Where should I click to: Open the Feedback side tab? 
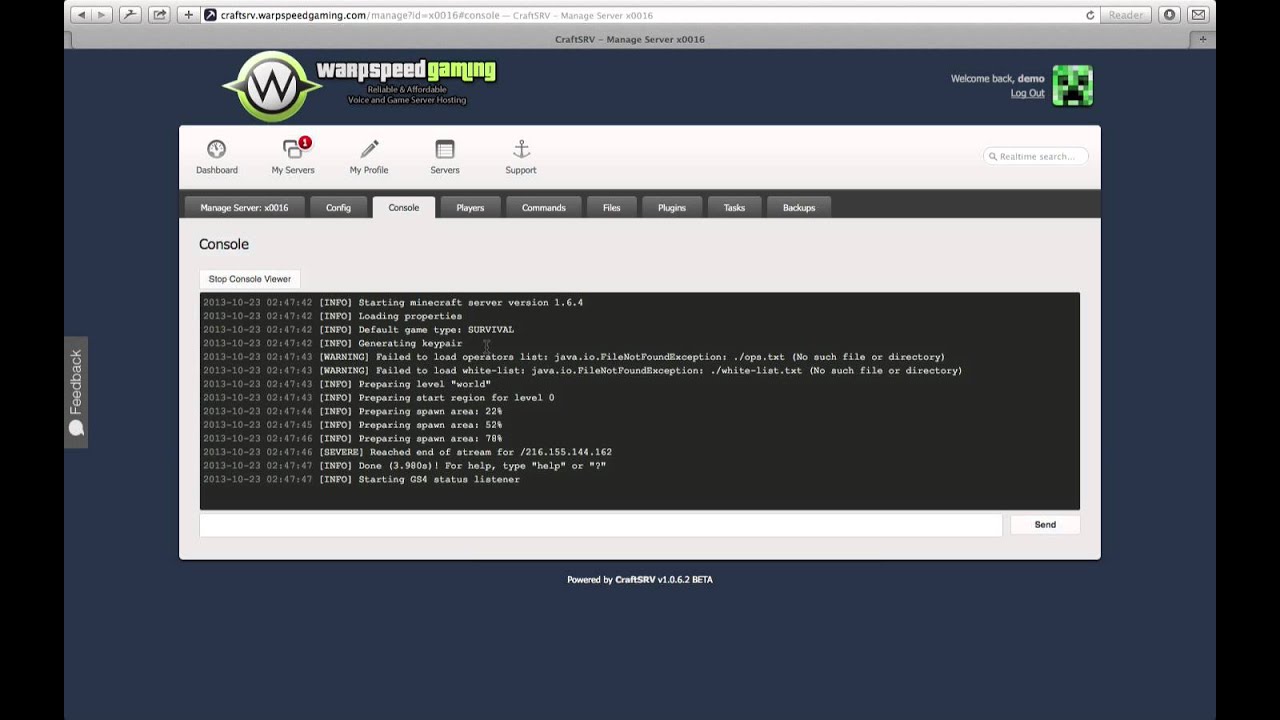[x=76, y=392]
